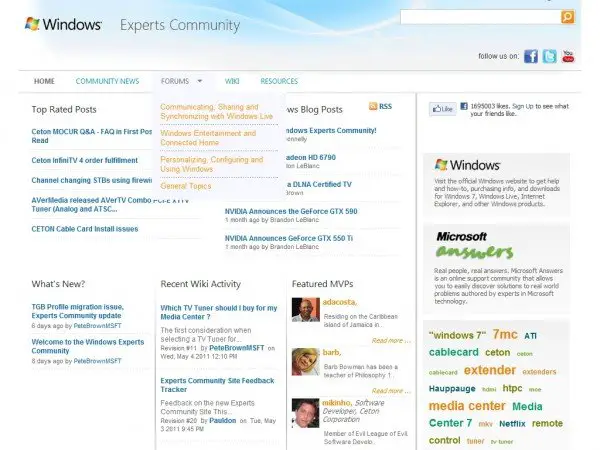Open CETON Cable Card Install issues post

[x=85, y=229]
